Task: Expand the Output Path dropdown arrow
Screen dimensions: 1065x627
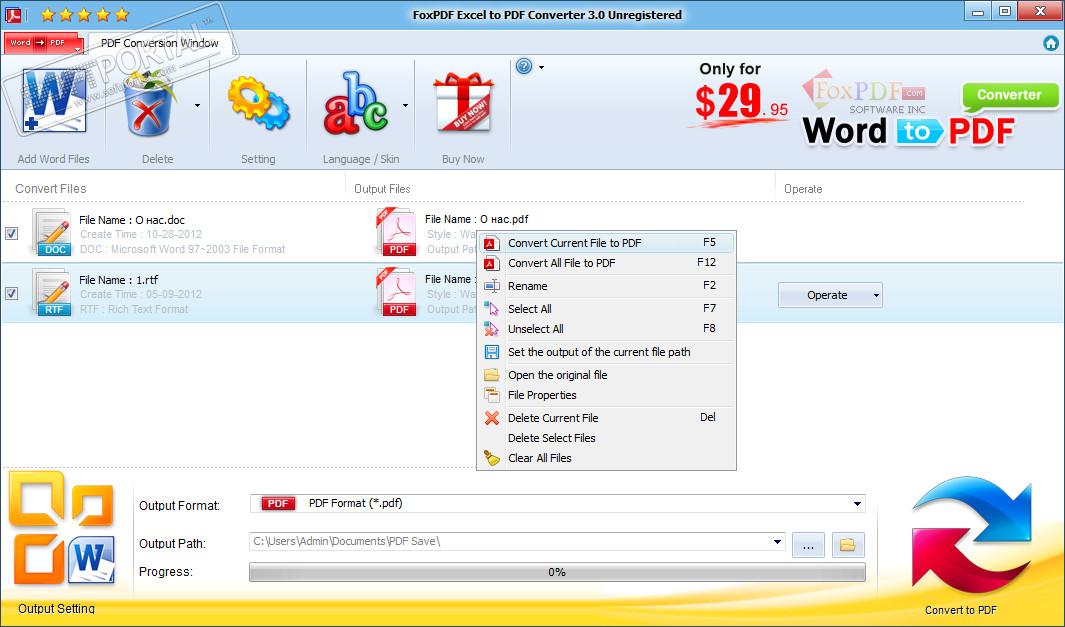Action: pyautogui.click(x=777, y=541)
